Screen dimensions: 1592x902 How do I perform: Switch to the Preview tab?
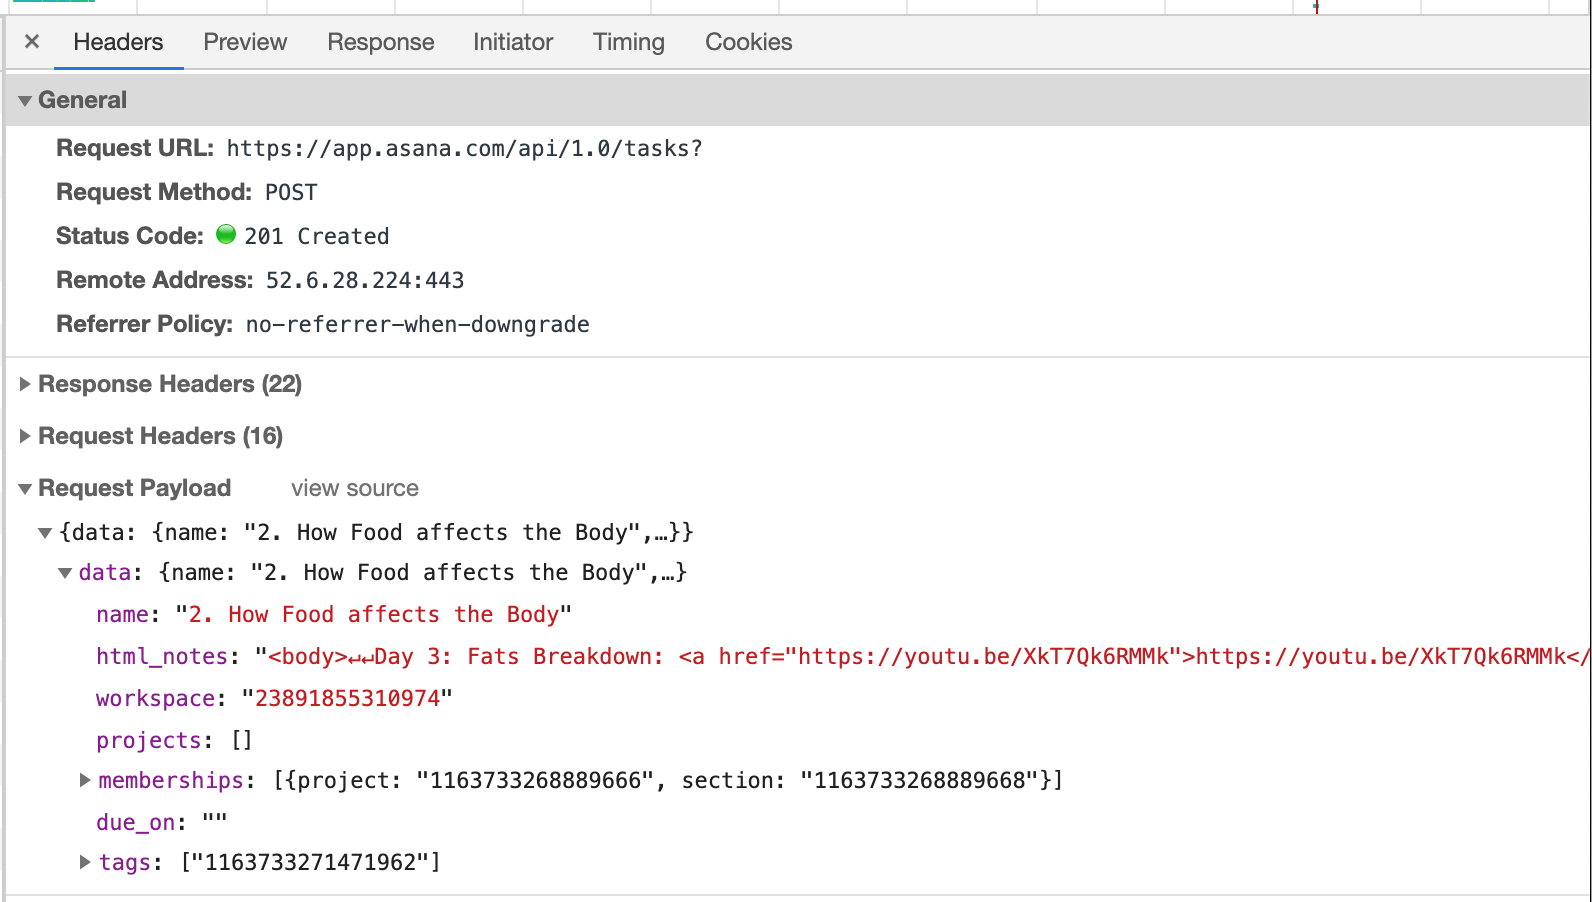tap(245, 42)
